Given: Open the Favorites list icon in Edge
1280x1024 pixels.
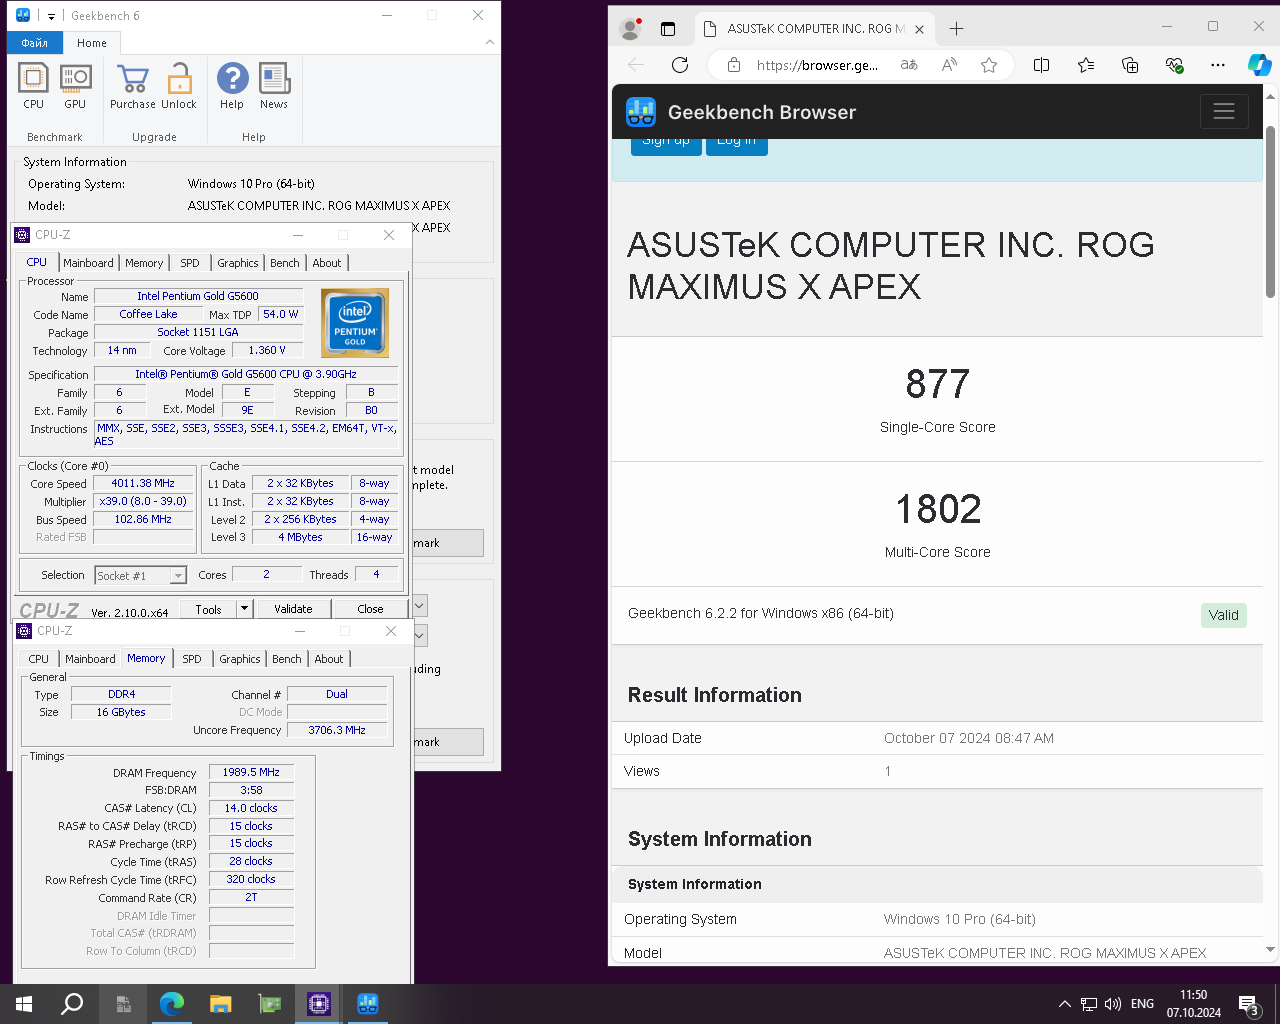Looking at the screenshot, I should pyautogui.click(x=1086, y=65).
